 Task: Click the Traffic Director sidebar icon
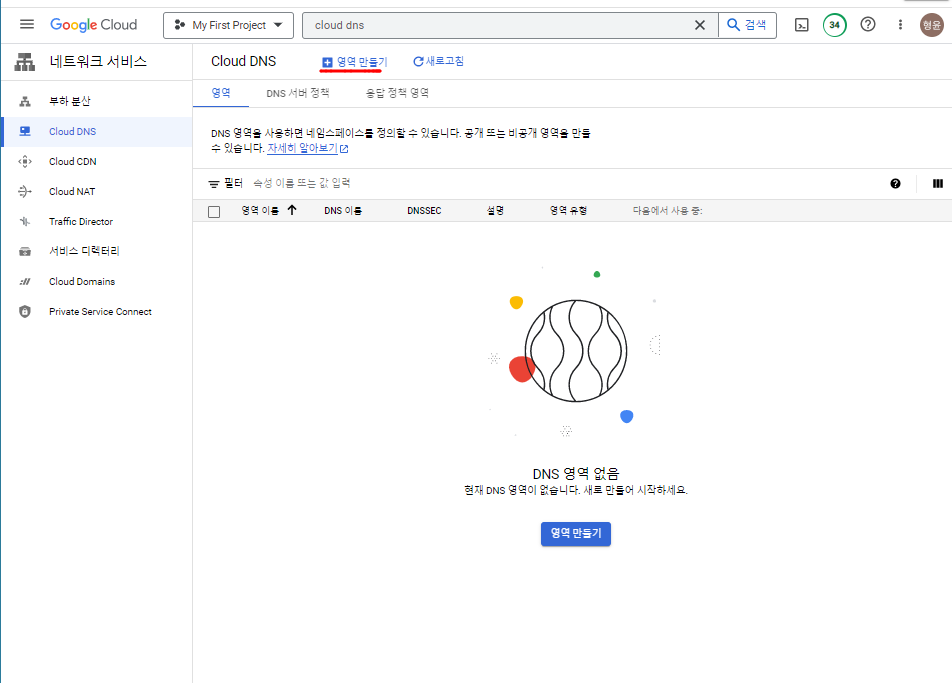pyautogui.click(x=25, y=222)
